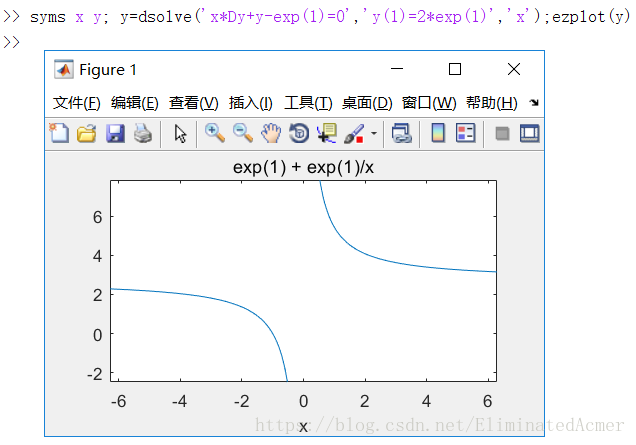Click the x axis label
This screenshot has height=445, width=636.
[303, 426]
